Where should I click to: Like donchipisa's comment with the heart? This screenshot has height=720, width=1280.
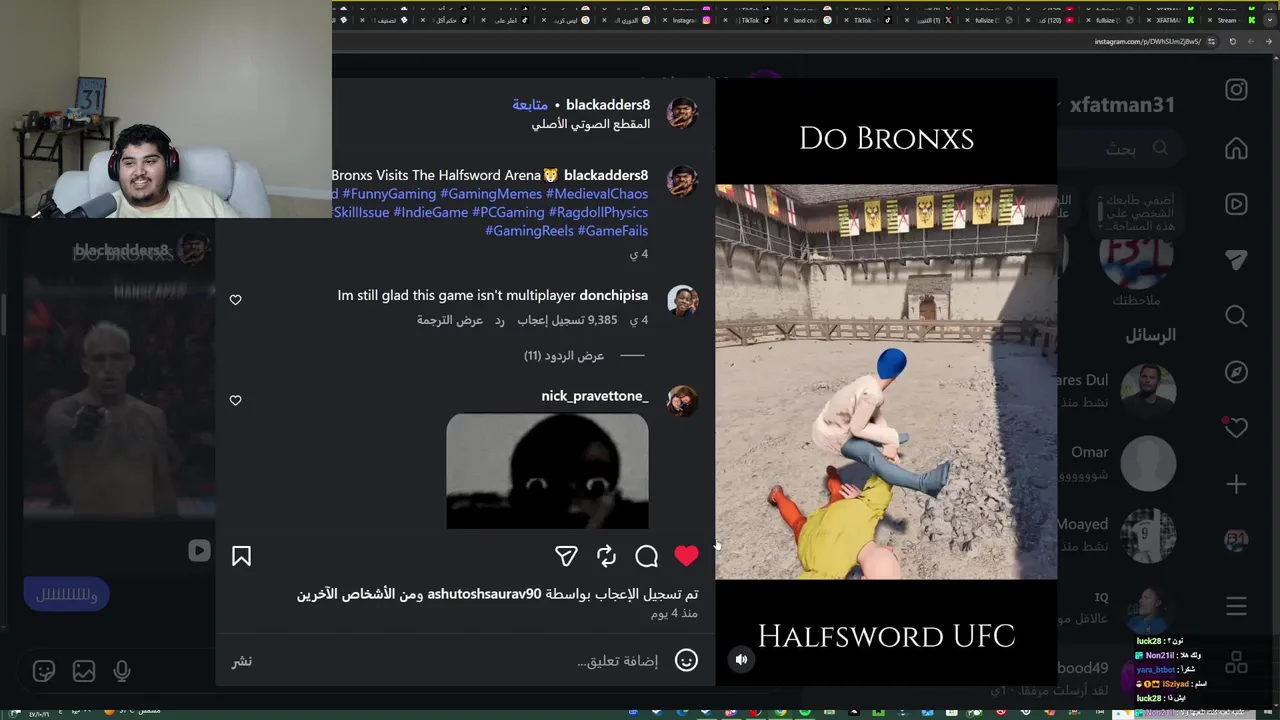coord(236,300)
